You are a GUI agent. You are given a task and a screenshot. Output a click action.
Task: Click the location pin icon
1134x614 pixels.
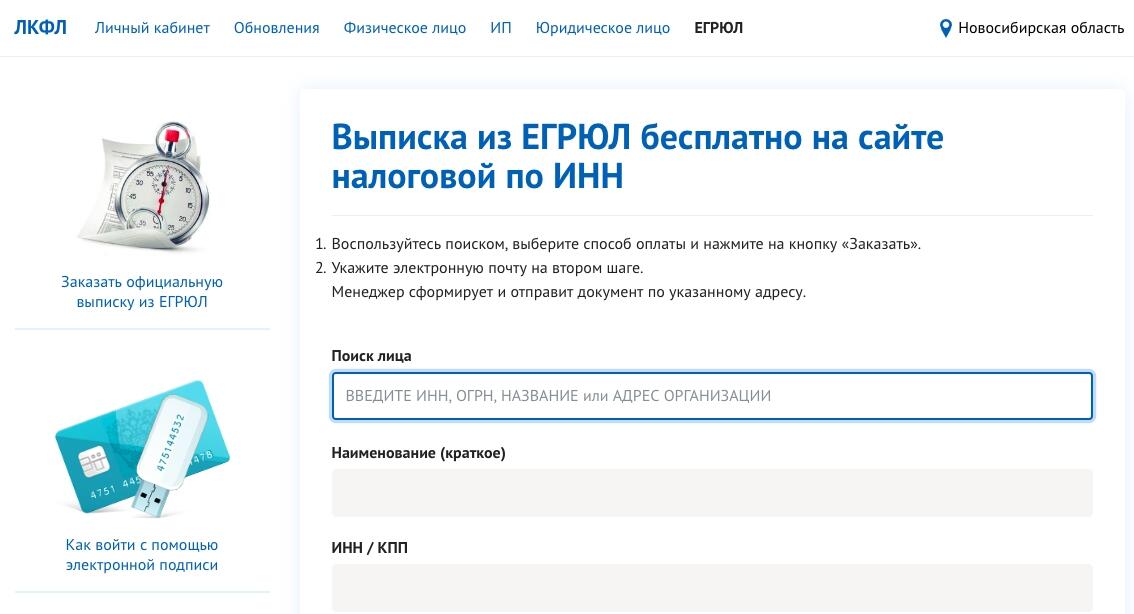pyautogui.click(x=945, y=28)
